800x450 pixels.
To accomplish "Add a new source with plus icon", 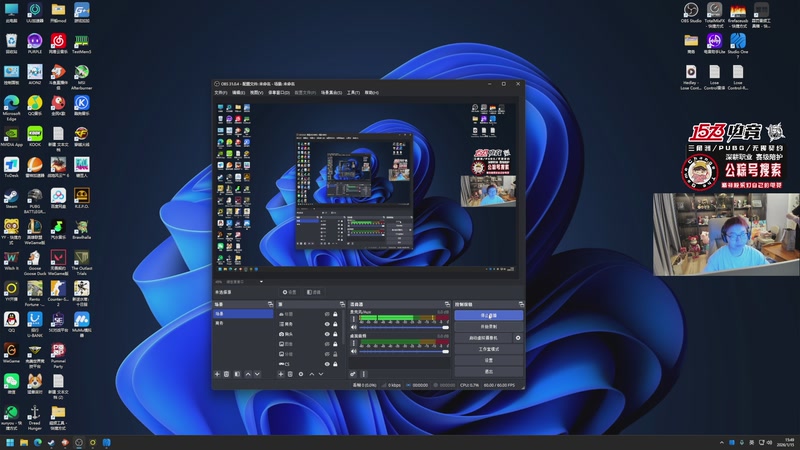I will pos(281,374).
